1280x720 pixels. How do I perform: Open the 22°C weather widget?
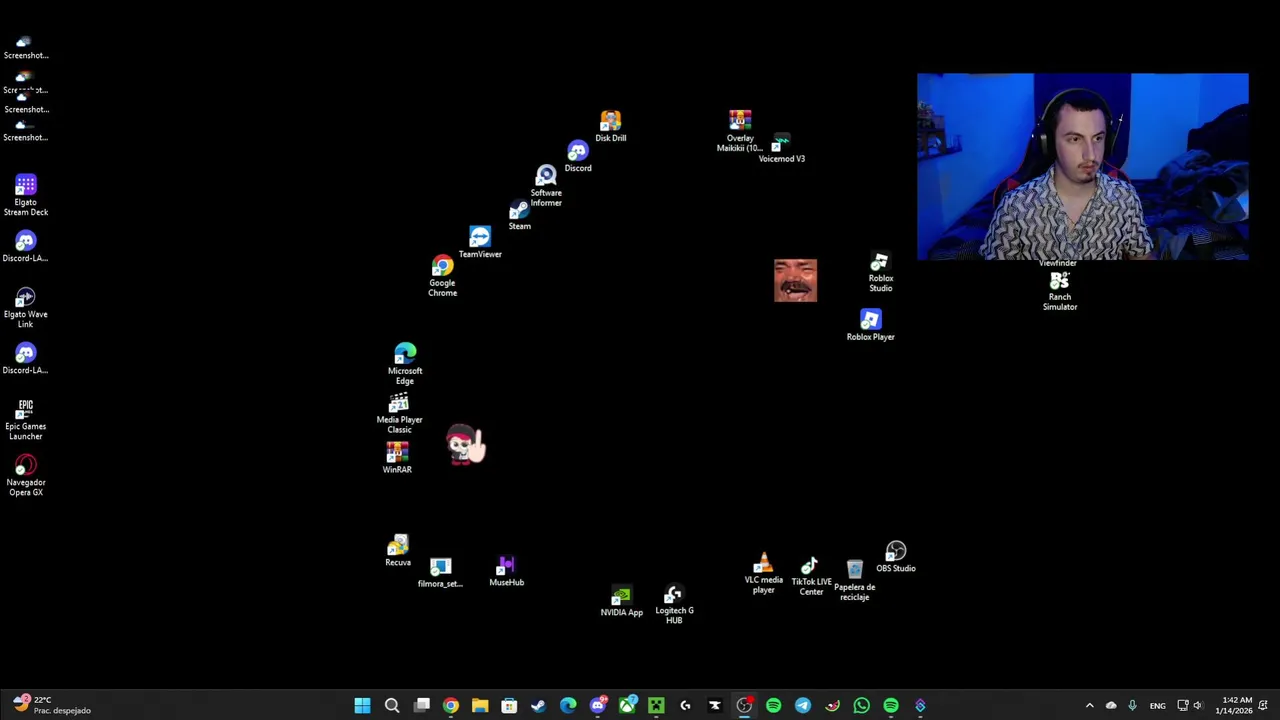pos(50,705)
